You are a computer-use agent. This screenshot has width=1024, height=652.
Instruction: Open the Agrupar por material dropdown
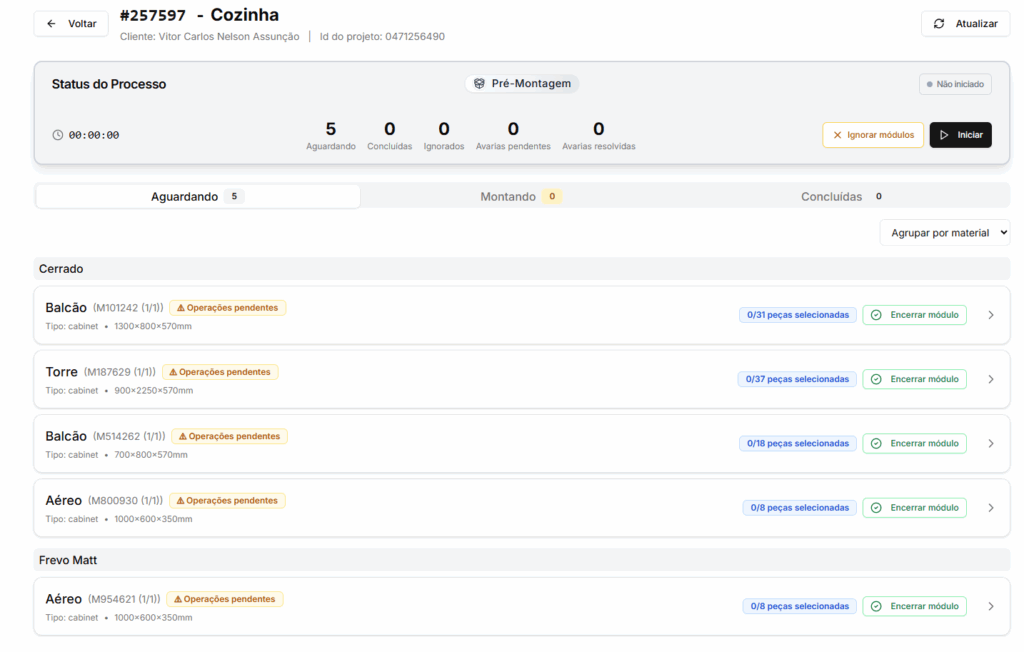click(945, 233)
